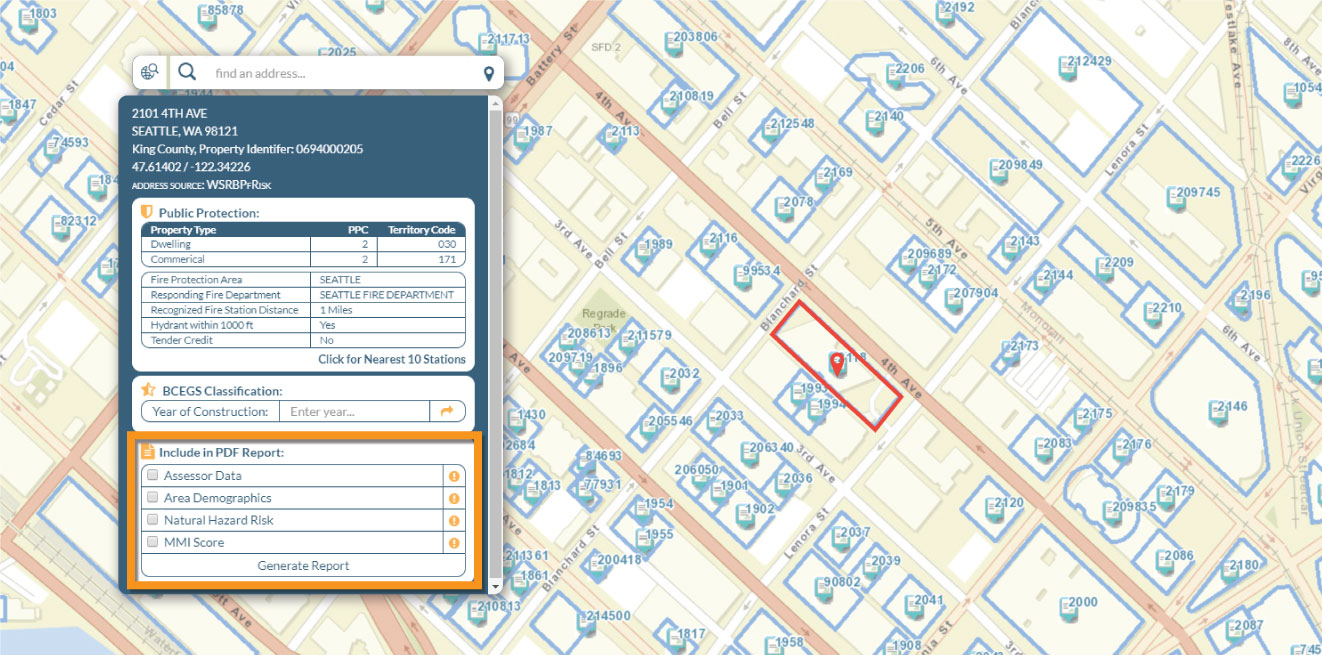Screen dimensions: 1322x655
Task: Select building icon labeled 99534
Action: tap(743, 277)
